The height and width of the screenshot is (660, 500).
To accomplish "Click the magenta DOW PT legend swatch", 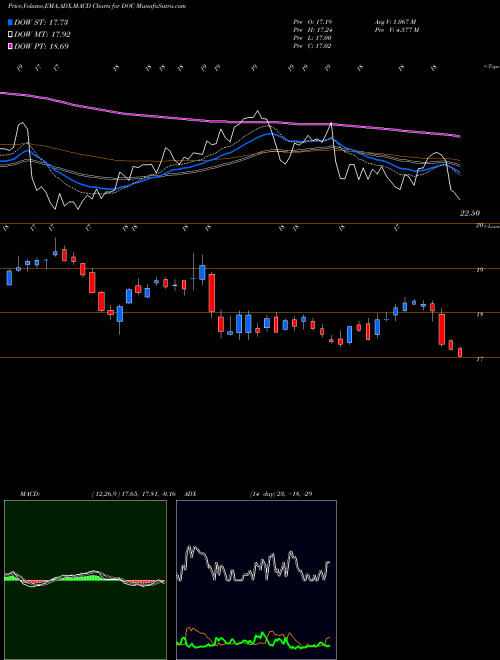I will 10,46.
